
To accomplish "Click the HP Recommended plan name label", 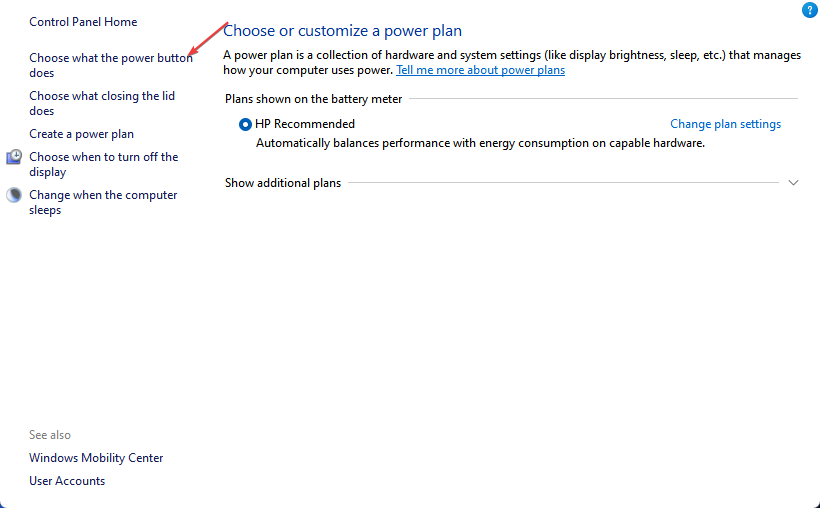I will (305, 124).
